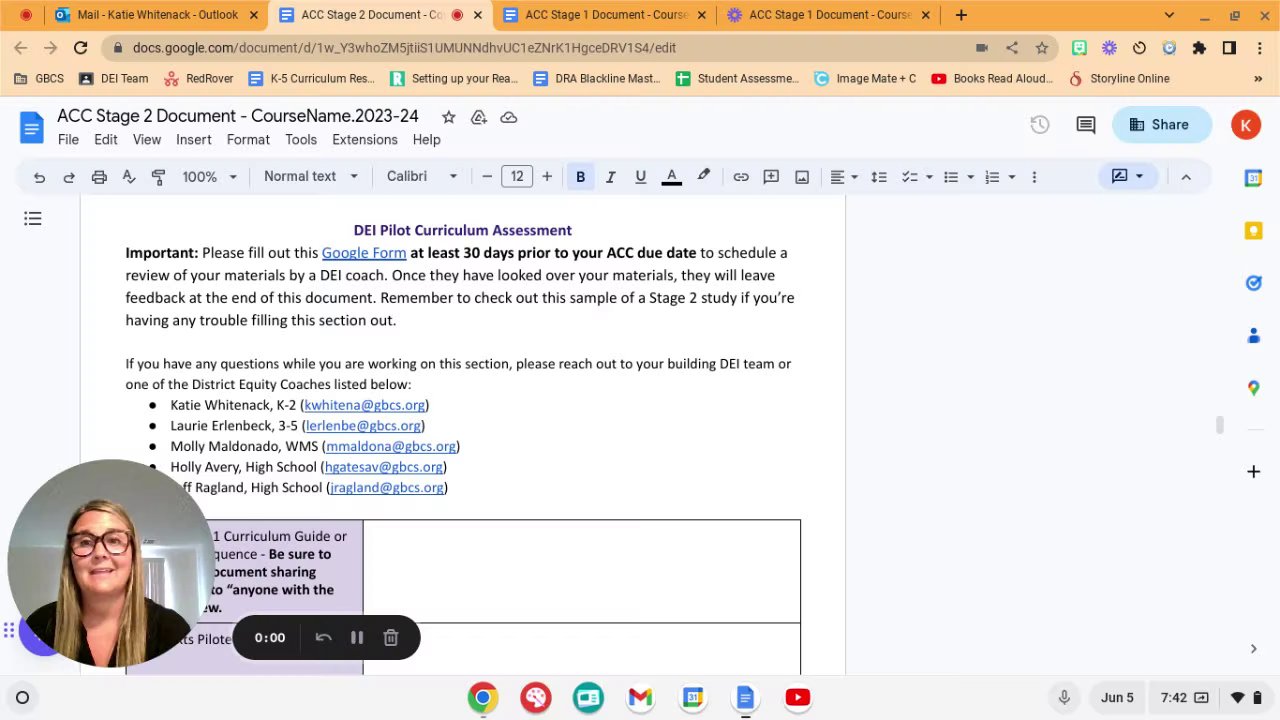Open the document outline icon

tap(33, 218)
